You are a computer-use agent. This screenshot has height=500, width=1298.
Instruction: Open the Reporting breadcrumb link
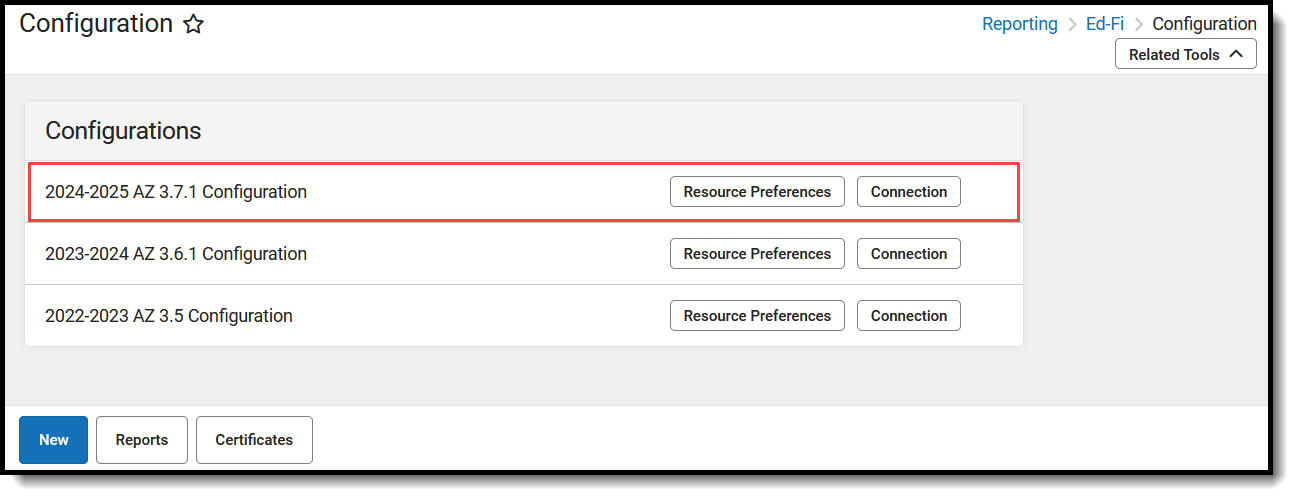(1019, 24)
